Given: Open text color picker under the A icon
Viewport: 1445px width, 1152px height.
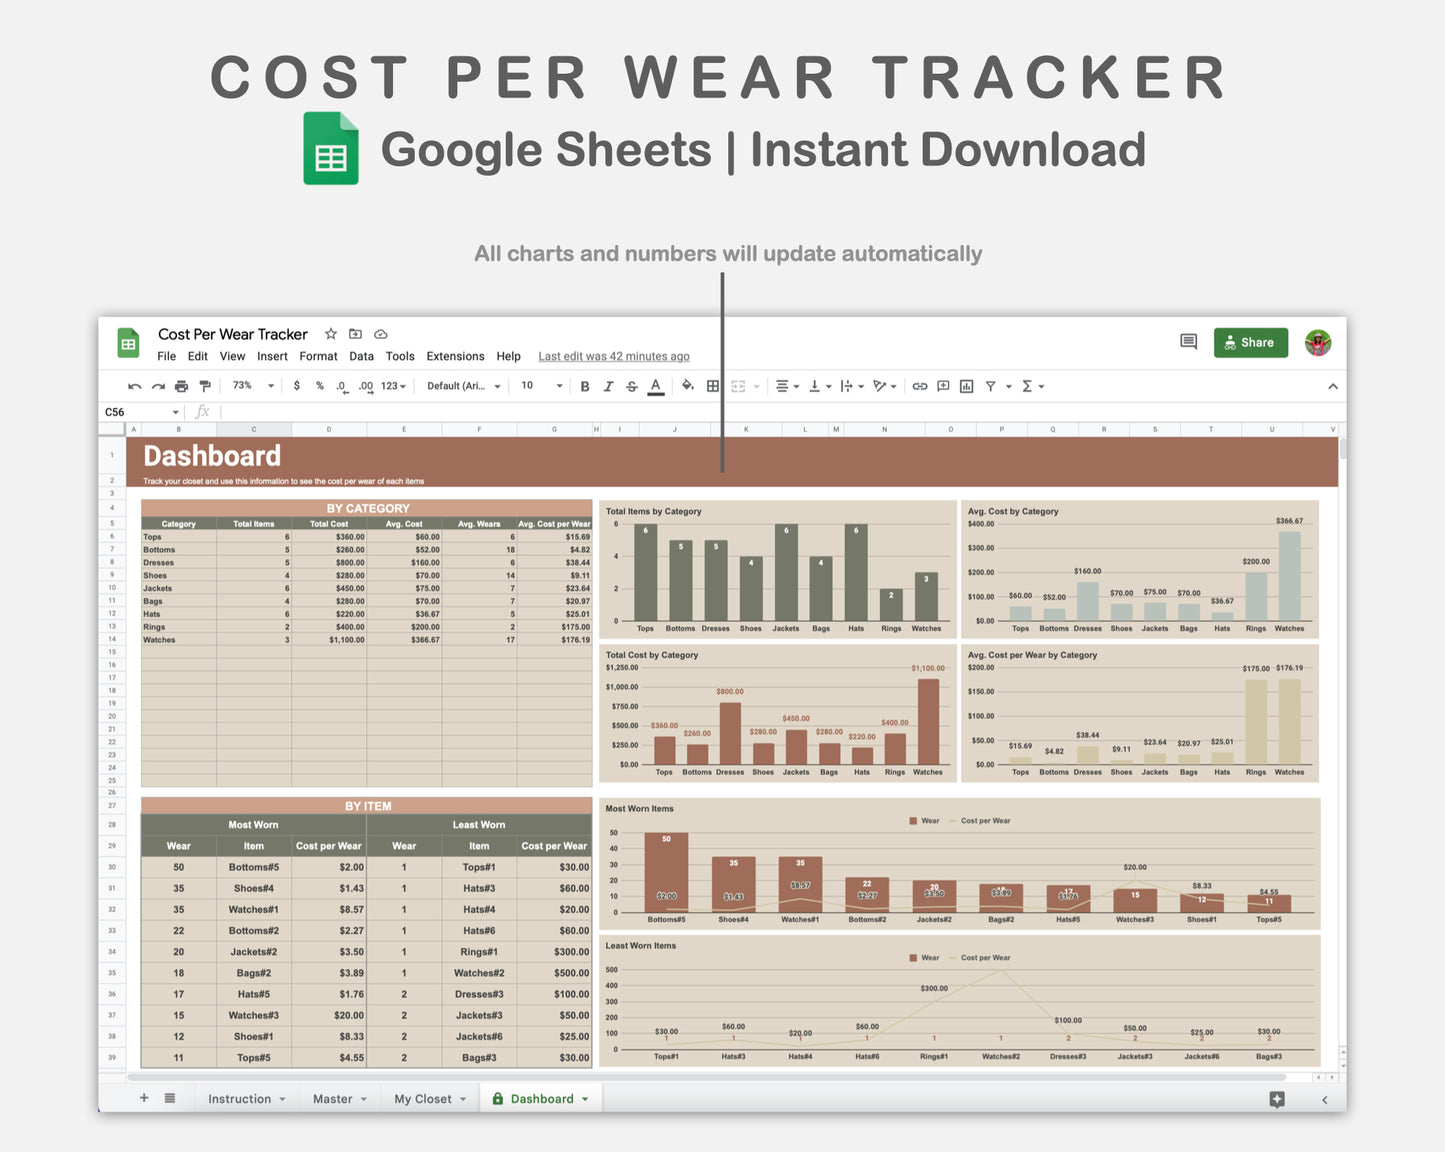Looking at the screenshot, I should (x=655, y=385).
